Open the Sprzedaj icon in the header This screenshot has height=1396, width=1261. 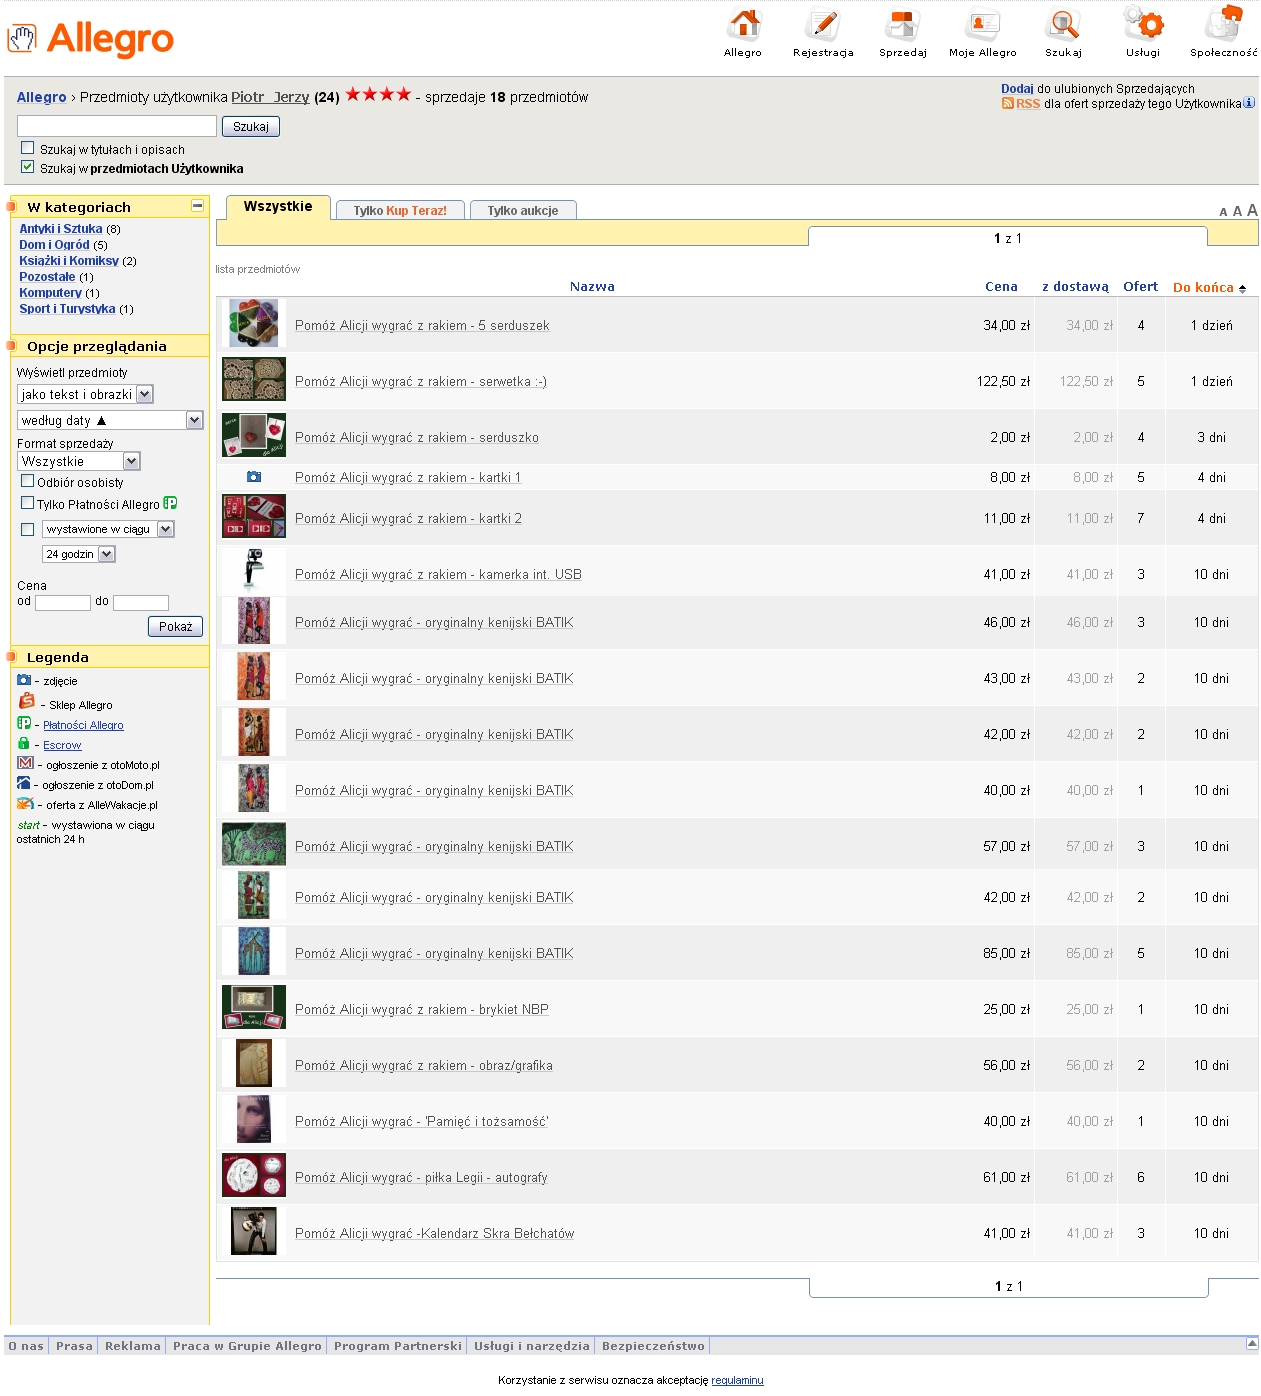coord(902,24)
